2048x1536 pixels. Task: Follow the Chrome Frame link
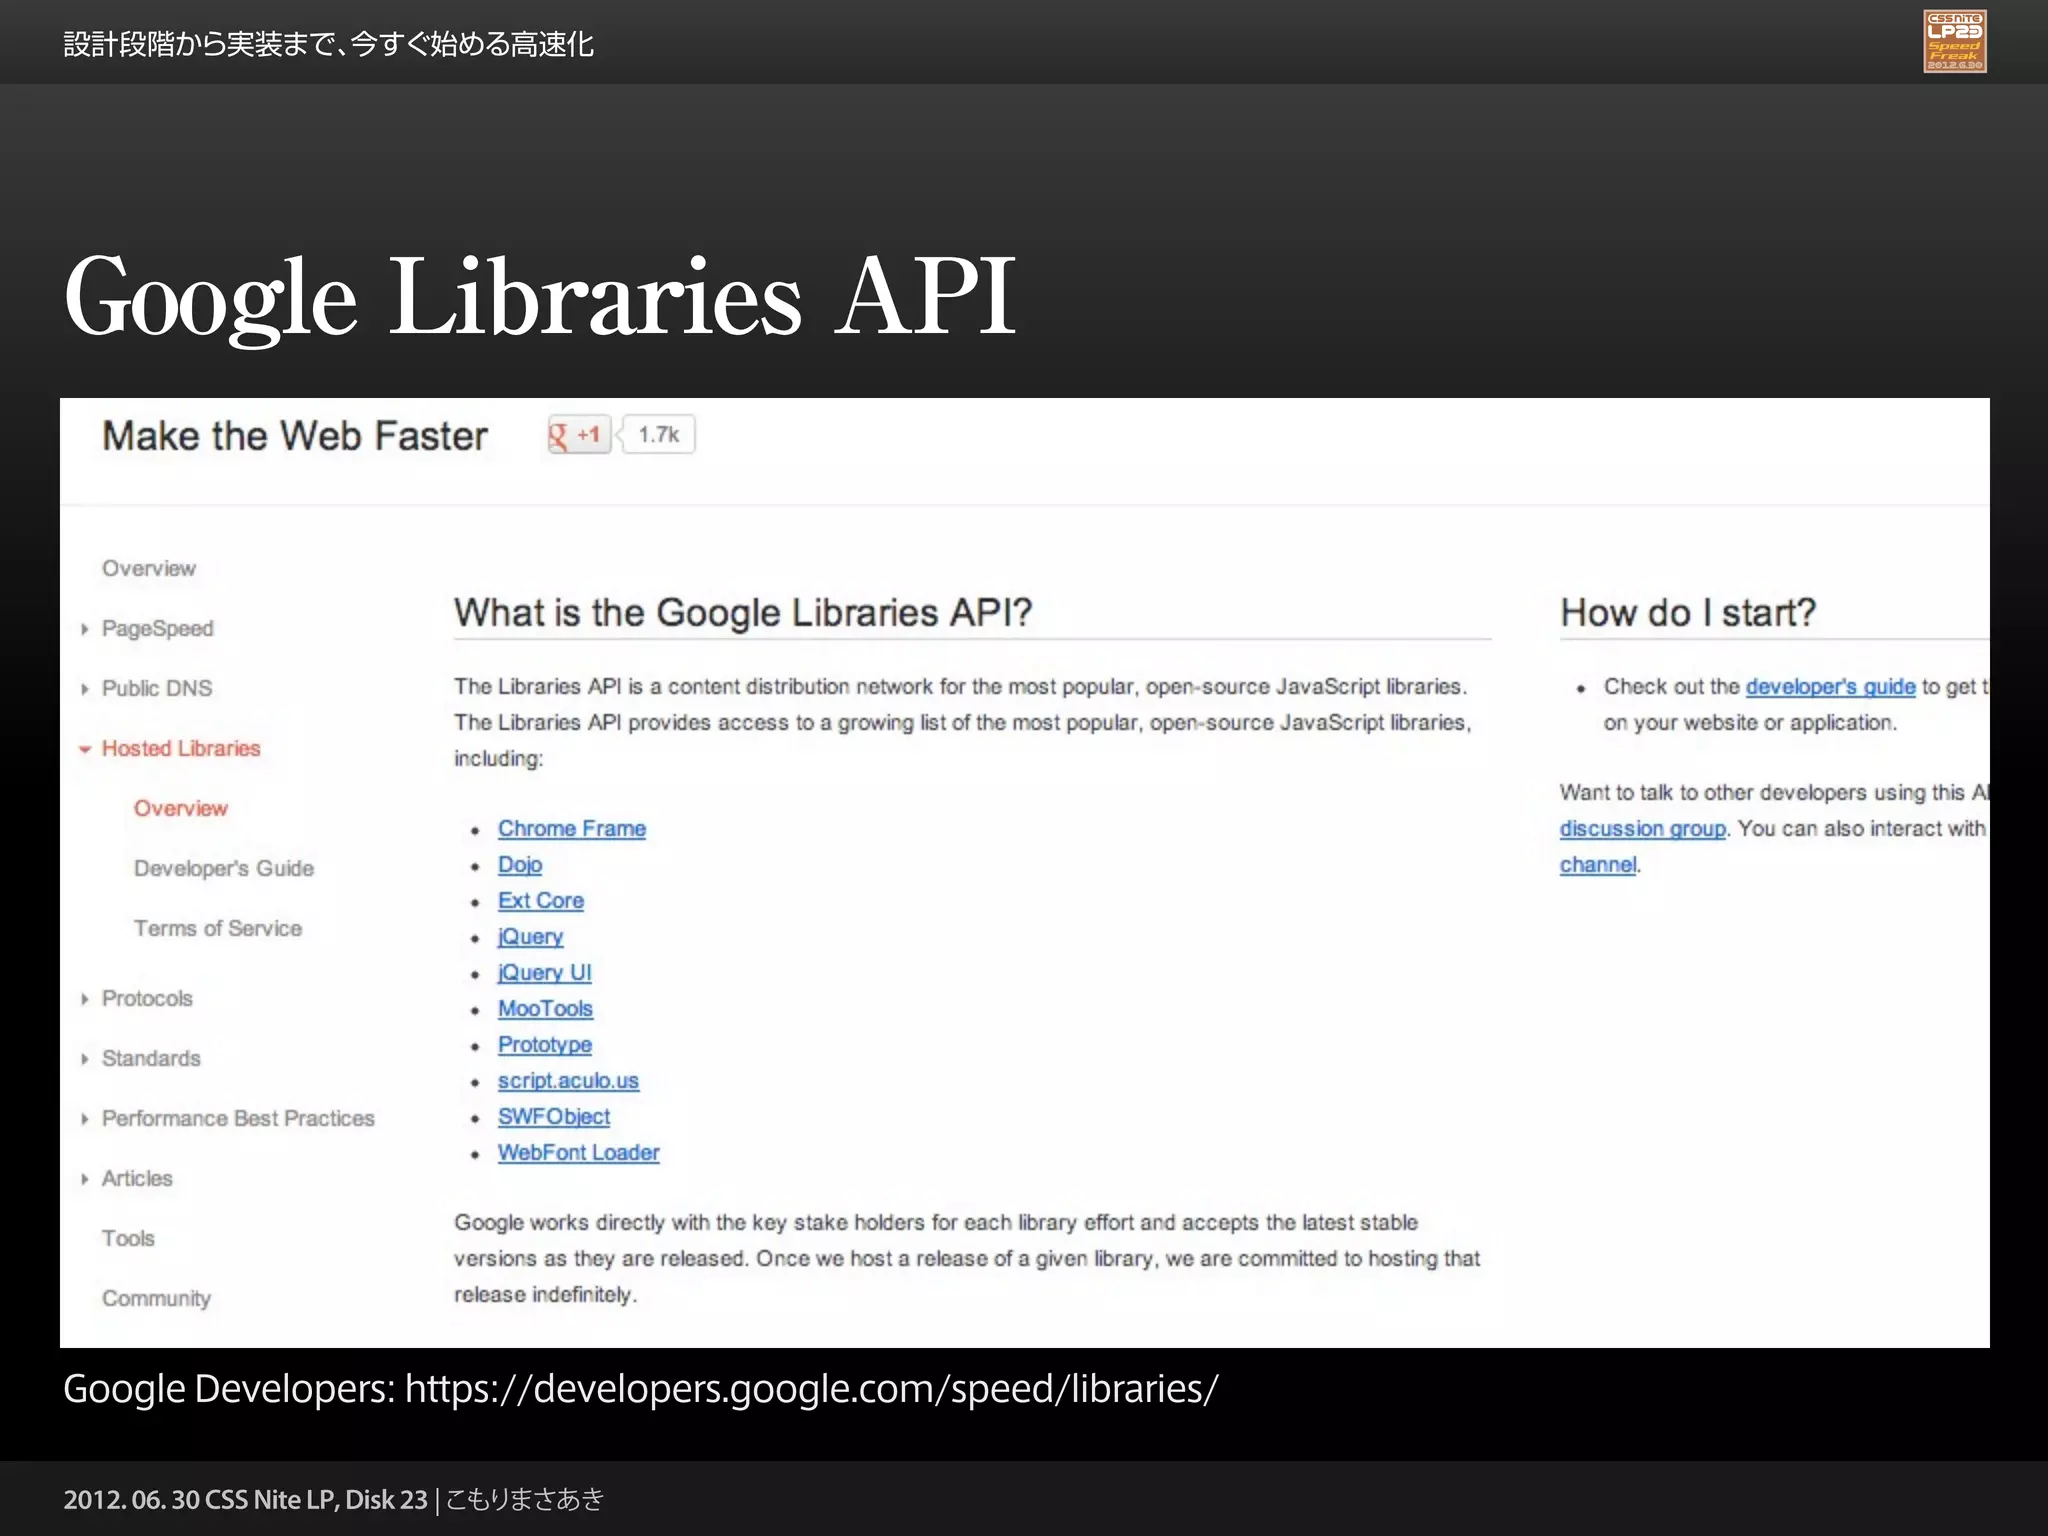click(x=572, y=829)
